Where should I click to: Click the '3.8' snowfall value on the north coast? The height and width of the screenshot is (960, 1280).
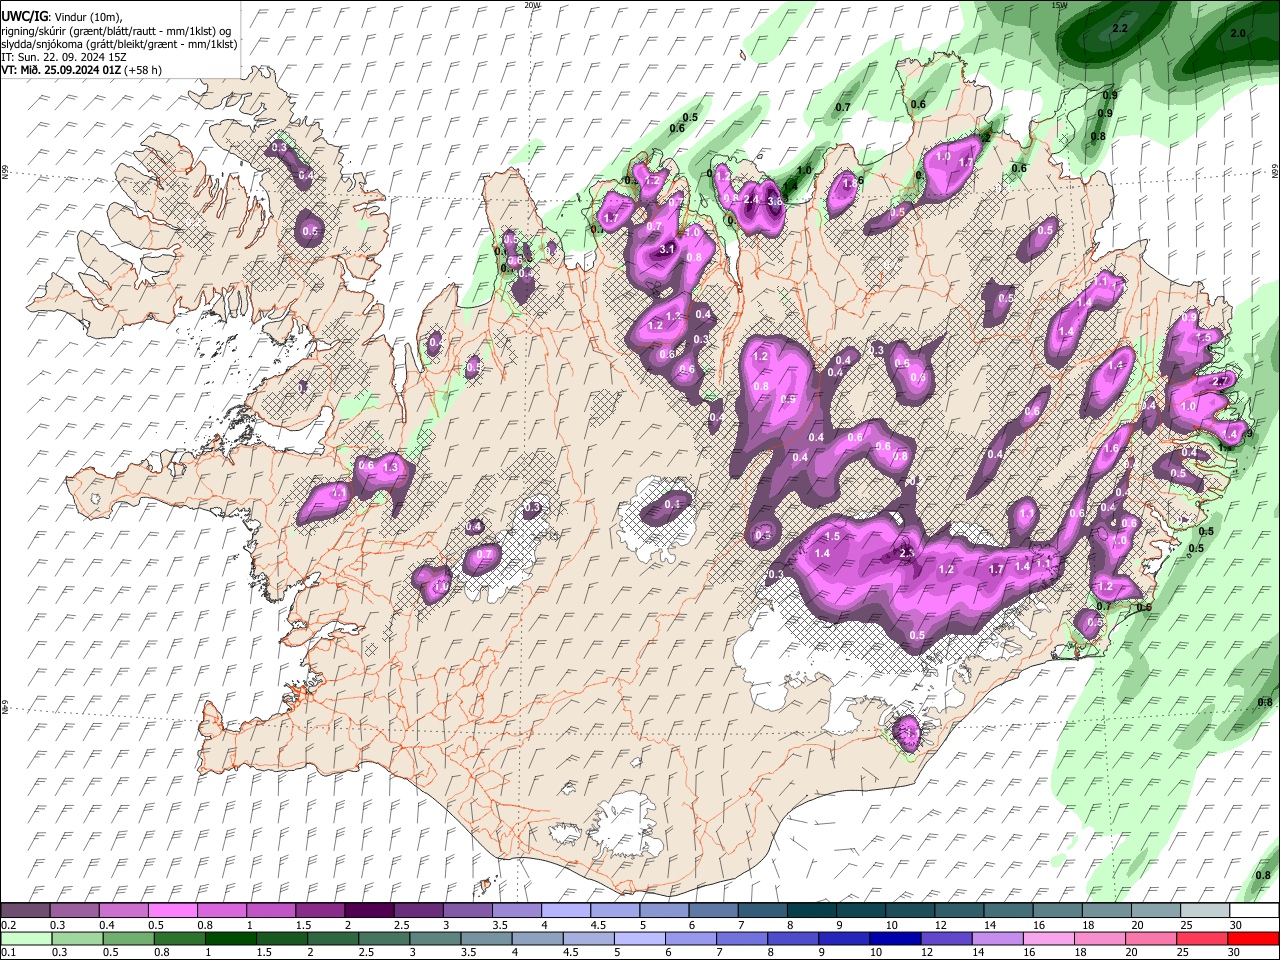click(775, 201)
